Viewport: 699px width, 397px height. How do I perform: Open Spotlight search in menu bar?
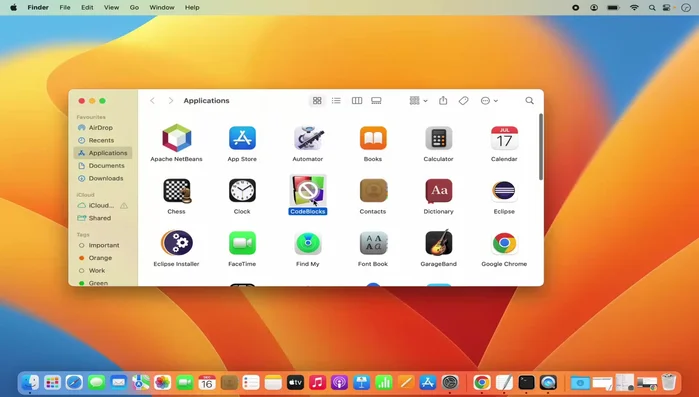(652, 8)
